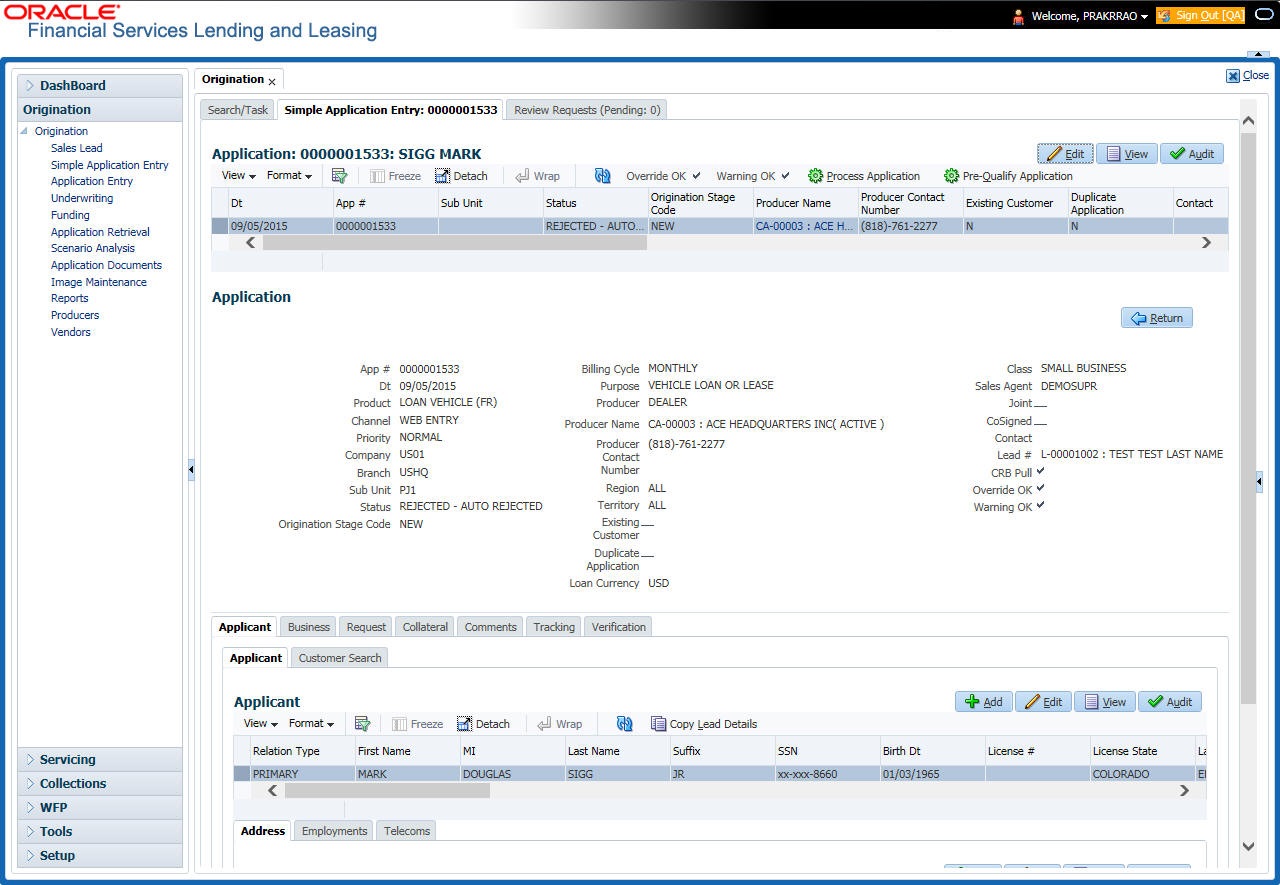Switch to the Search/Task tab

click(238, 110)
